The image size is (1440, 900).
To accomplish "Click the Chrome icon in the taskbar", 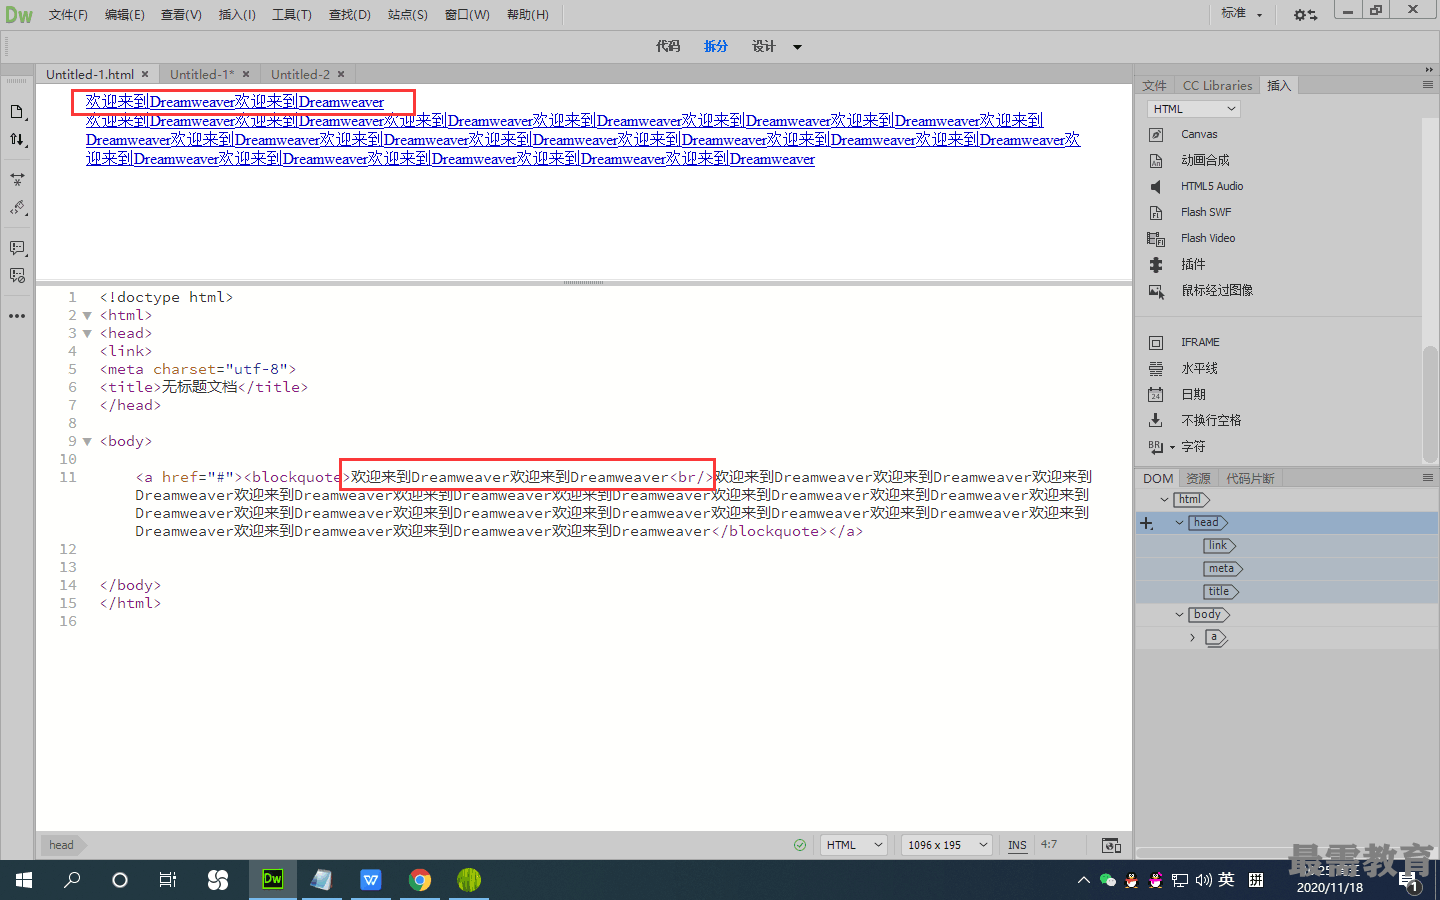I will (420, 880).
